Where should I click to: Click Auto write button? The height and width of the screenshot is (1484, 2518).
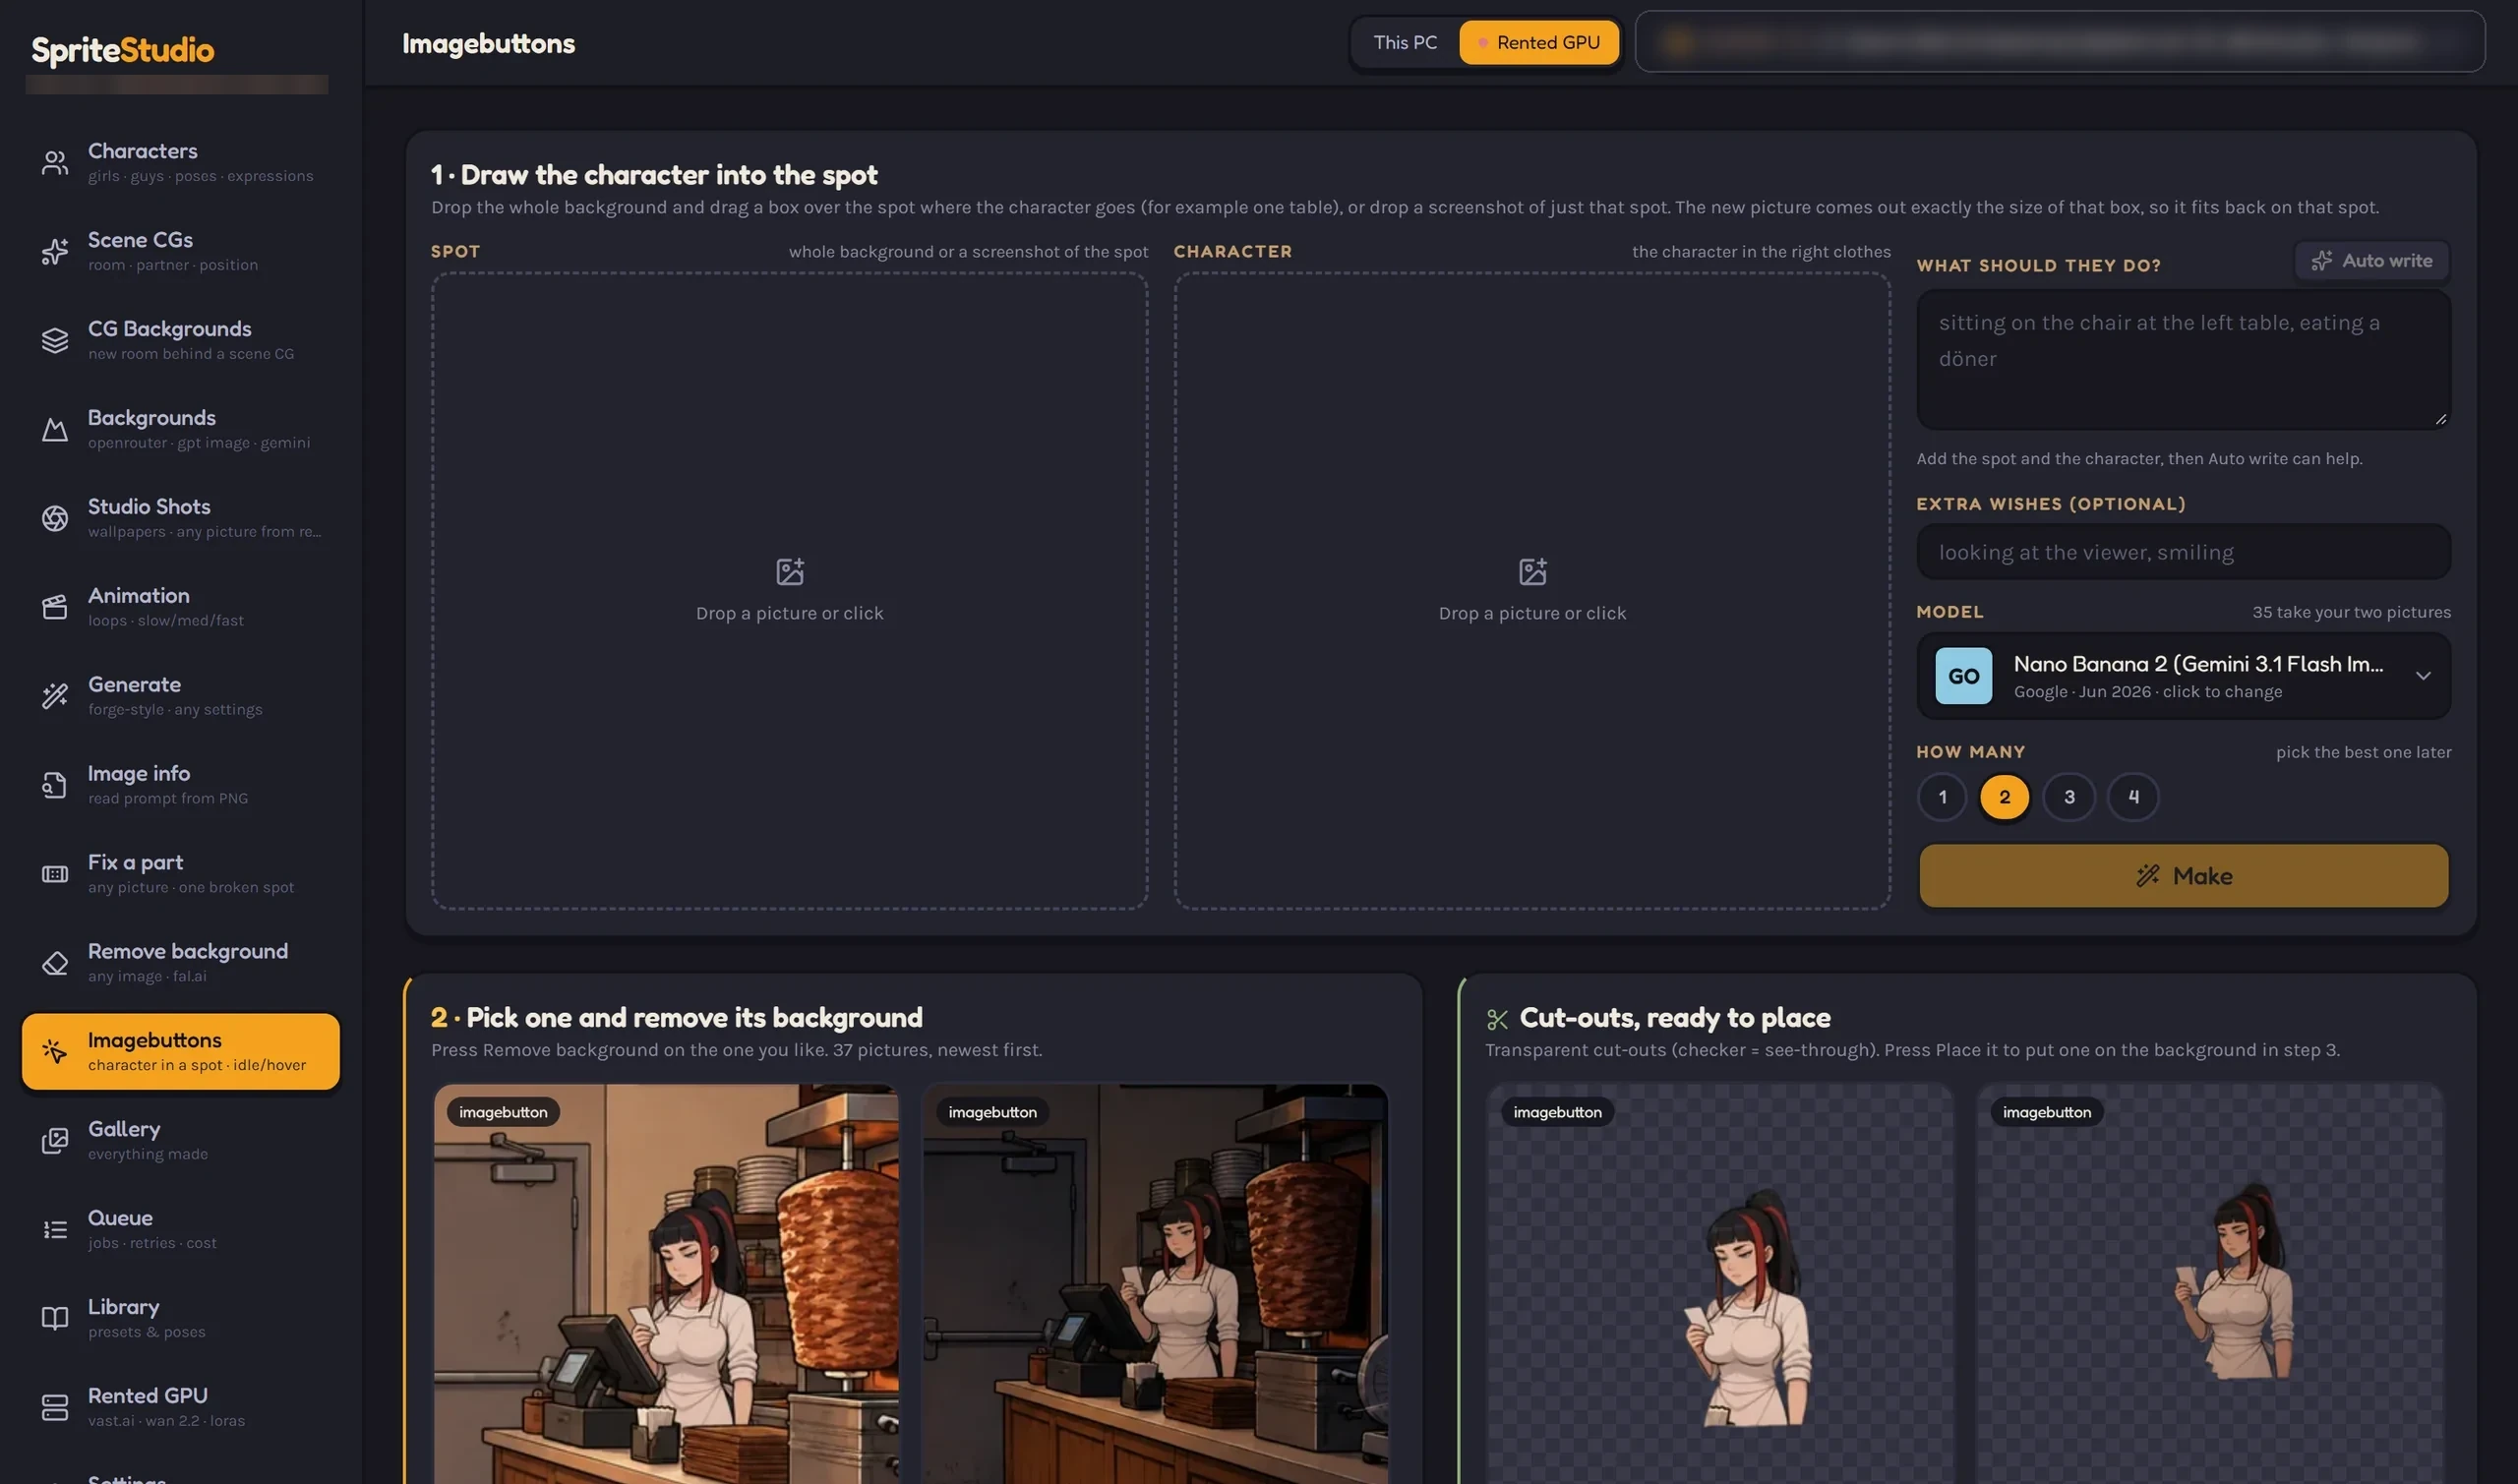(x=2371, y=260)
